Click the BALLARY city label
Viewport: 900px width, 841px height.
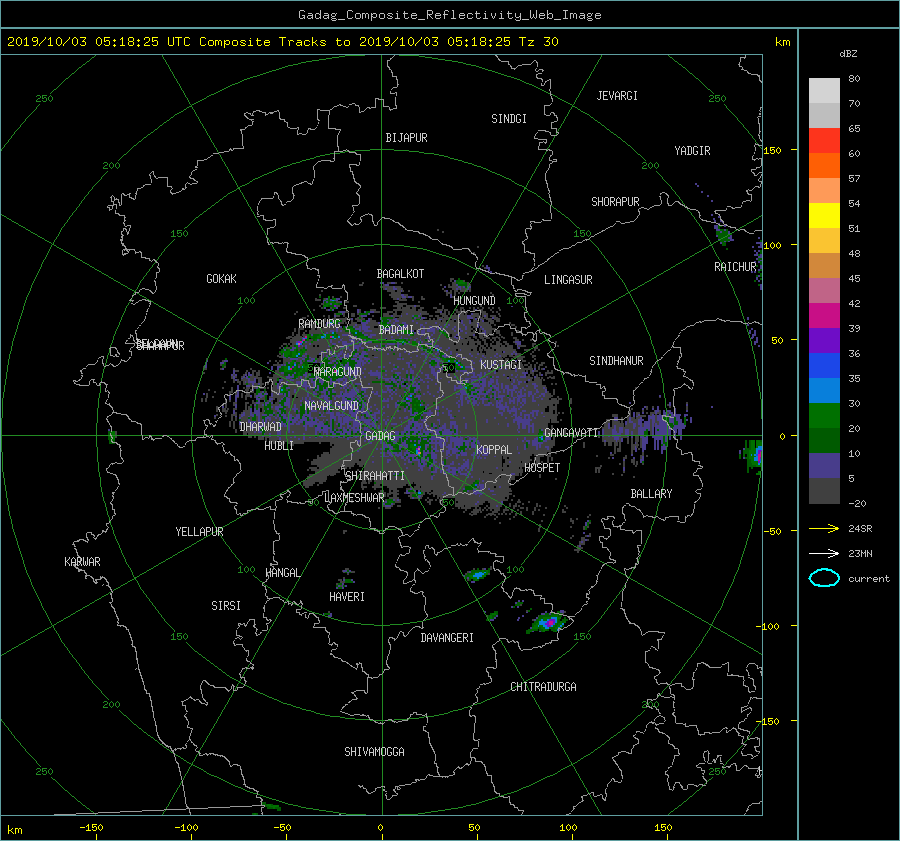[x=651, y=494]
